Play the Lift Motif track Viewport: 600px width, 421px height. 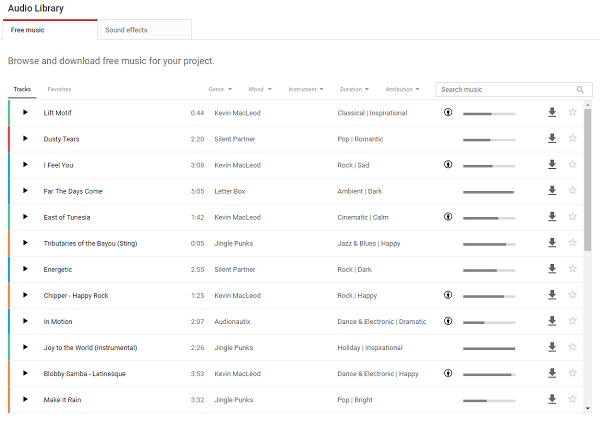[x=25, y=113]
